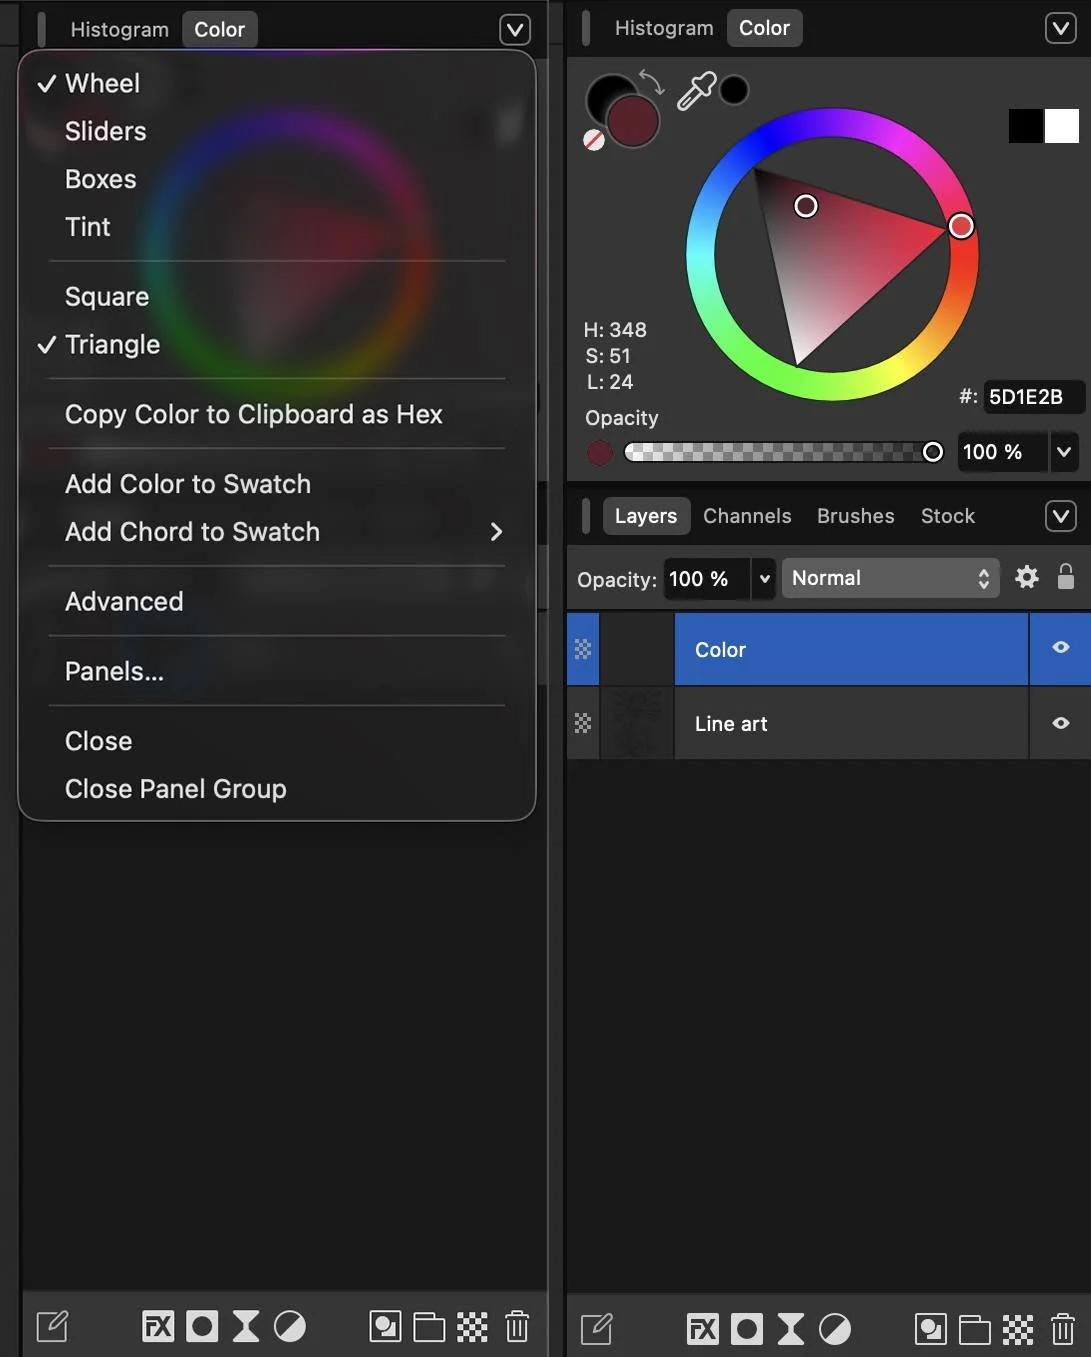Switch to the Channels tab
The height and width of the screenshot is (1357, 1091).
point(747,516)
